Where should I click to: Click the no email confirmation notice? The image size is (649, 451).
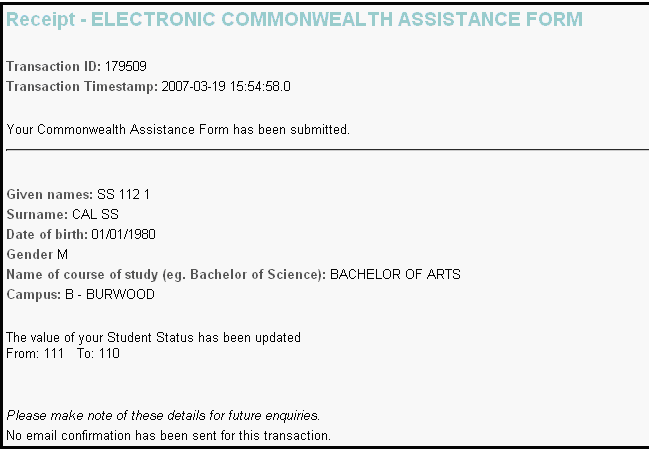click(168, 435)
